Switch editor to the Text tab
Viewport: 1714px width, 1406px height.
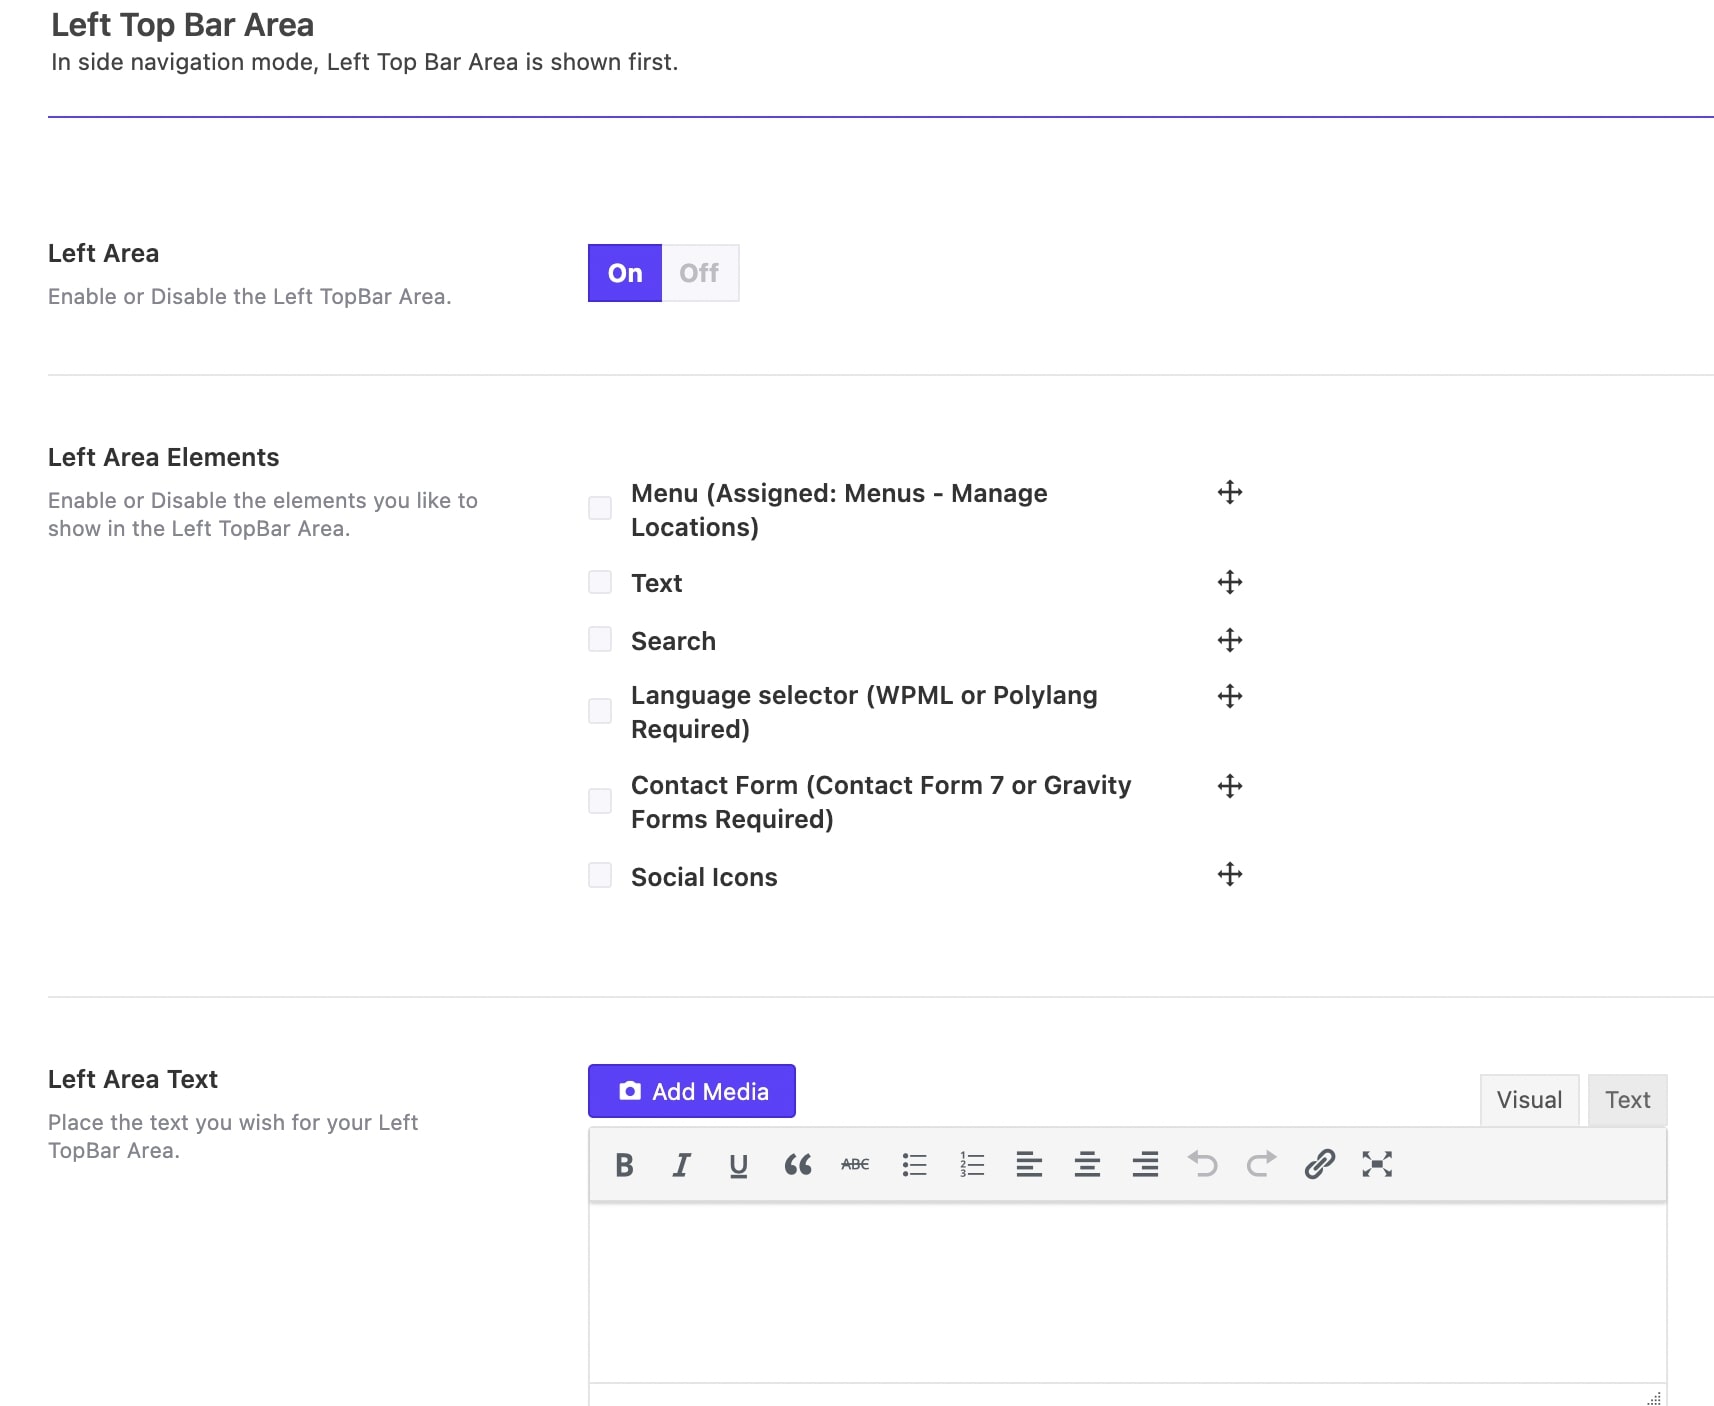[x=1627, y=1100]
